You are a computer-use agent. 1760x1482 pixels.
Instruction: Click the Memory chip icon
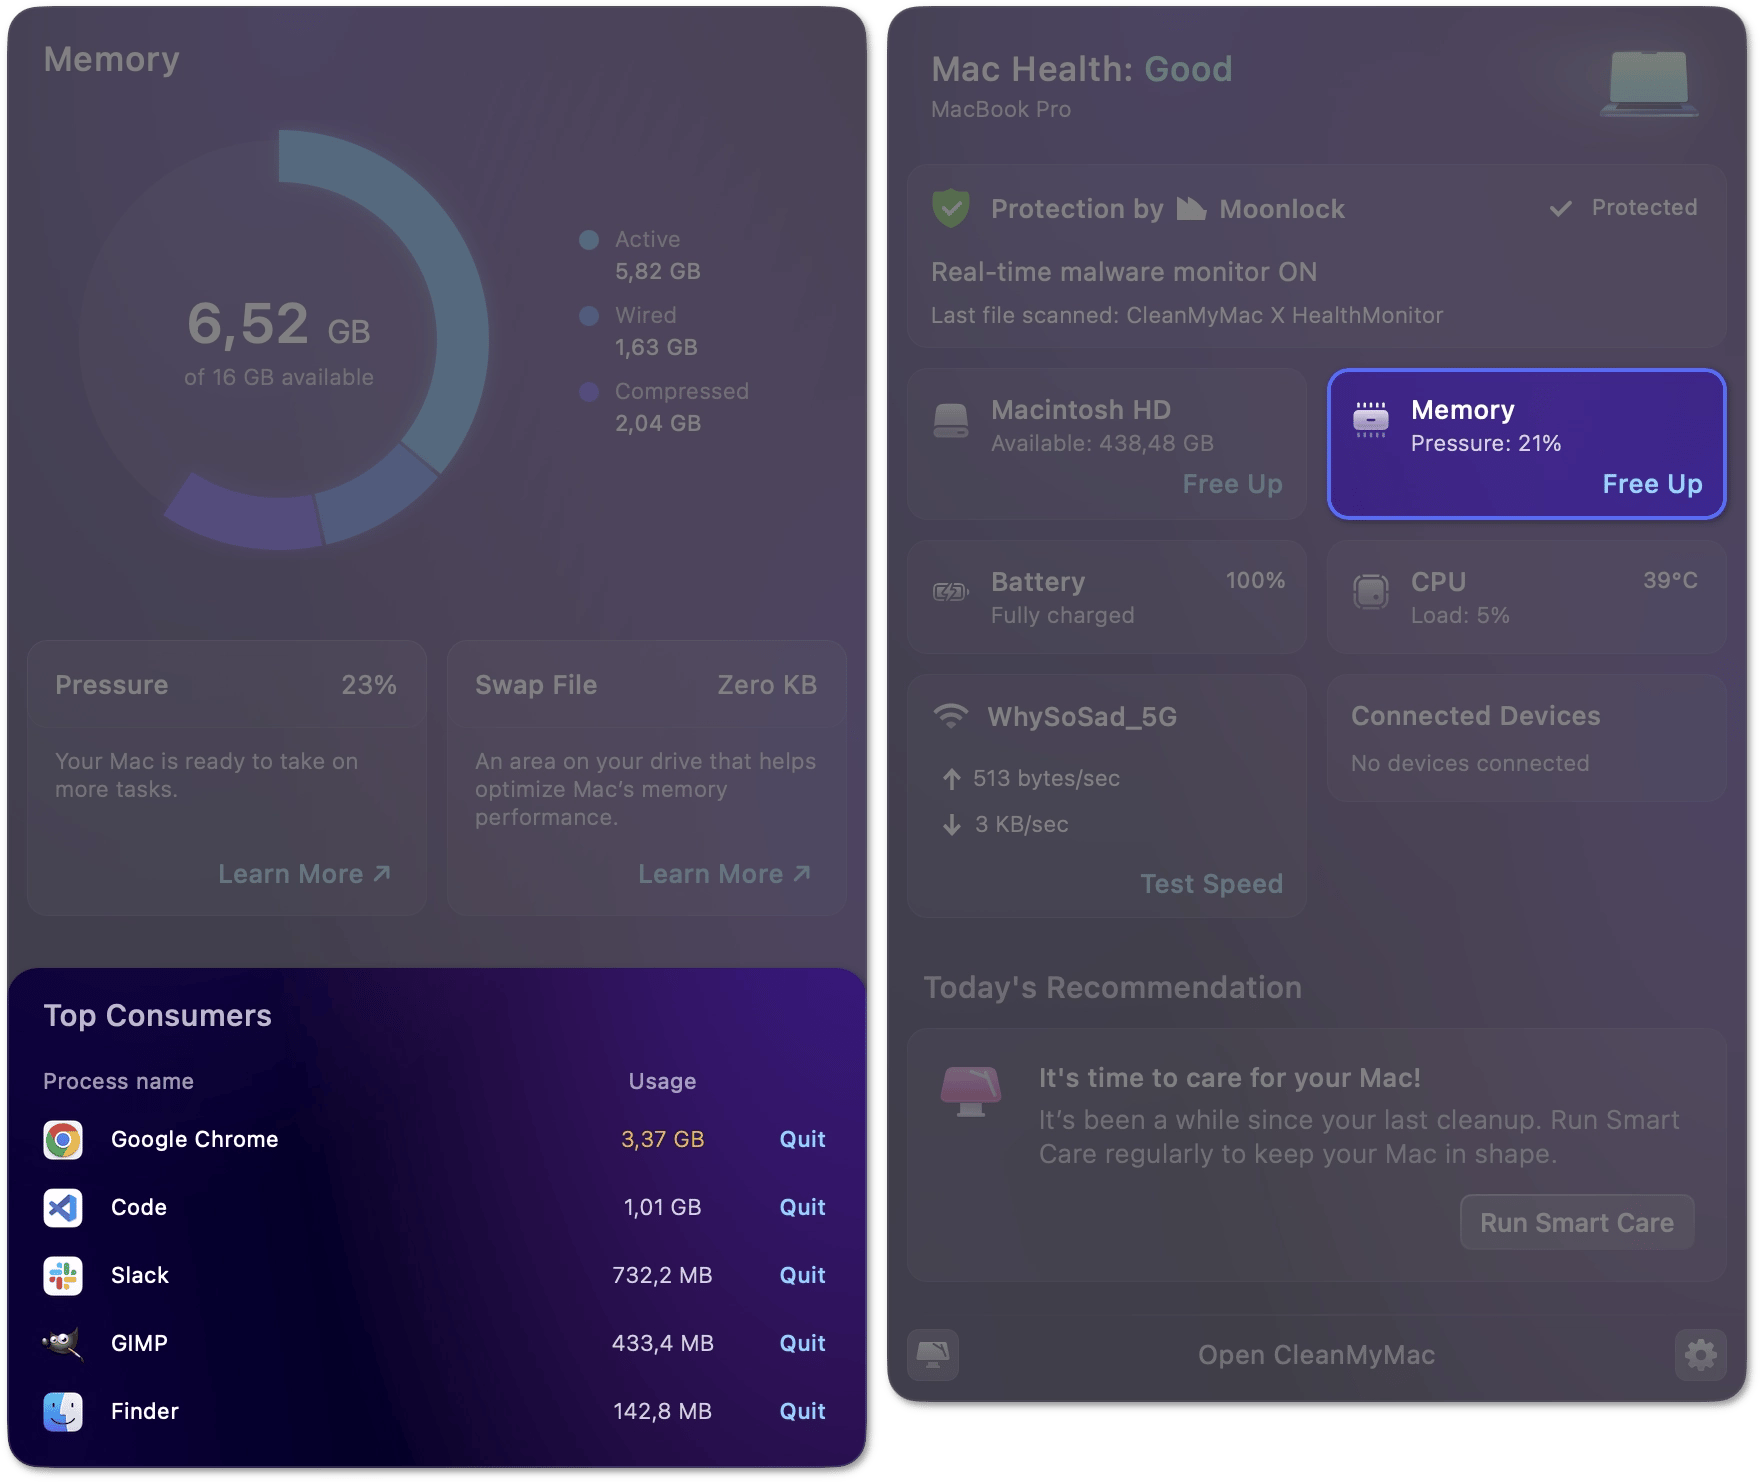click(1371, 420)
